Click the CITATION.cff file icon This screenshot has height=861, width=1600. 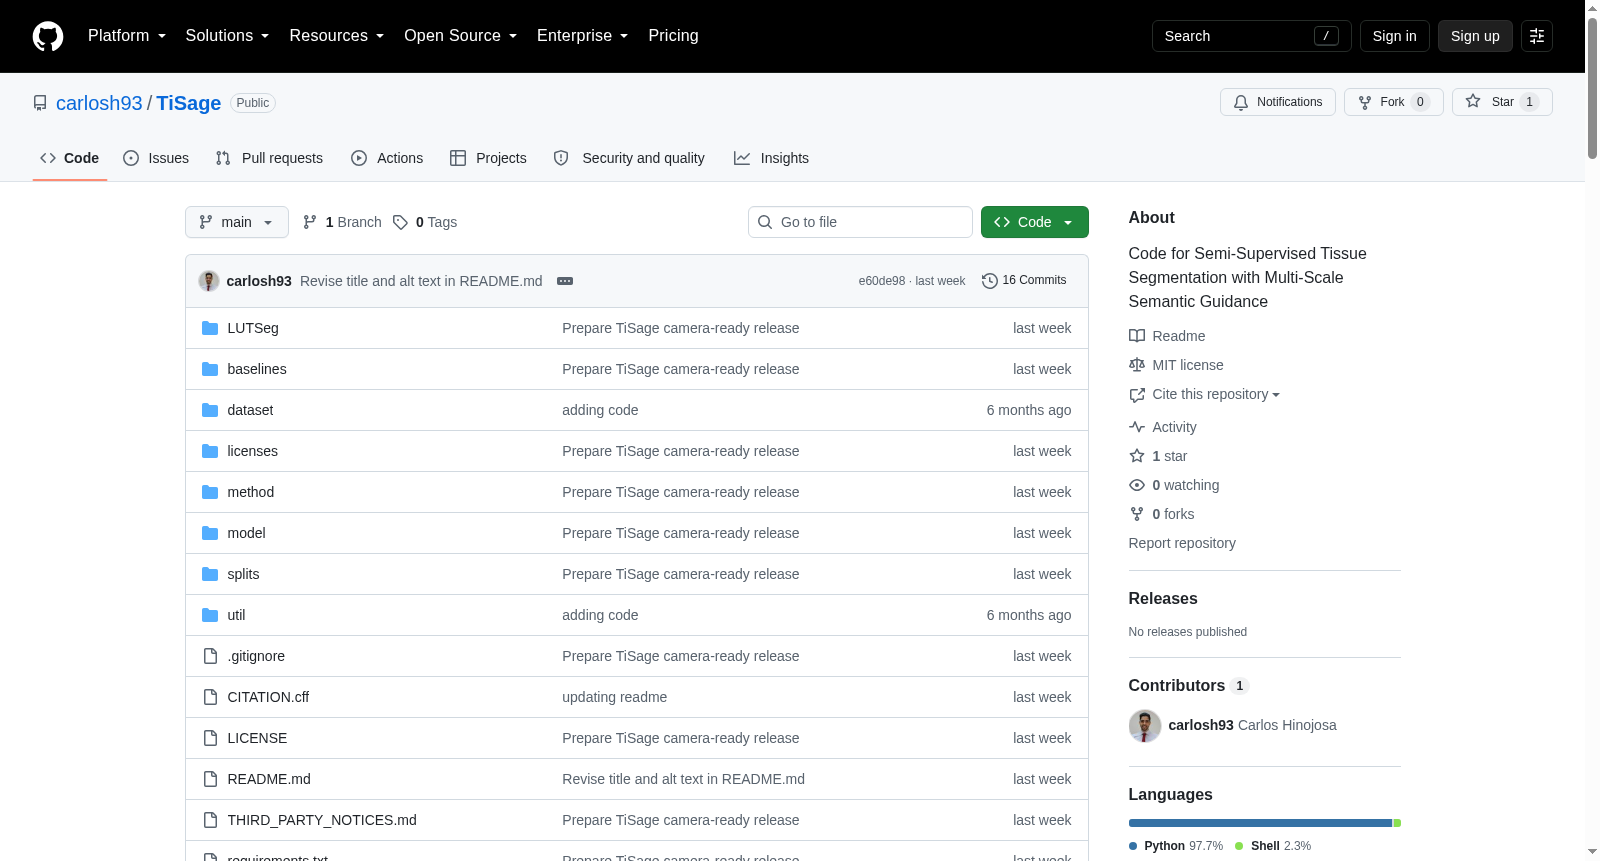coord(210,697)
